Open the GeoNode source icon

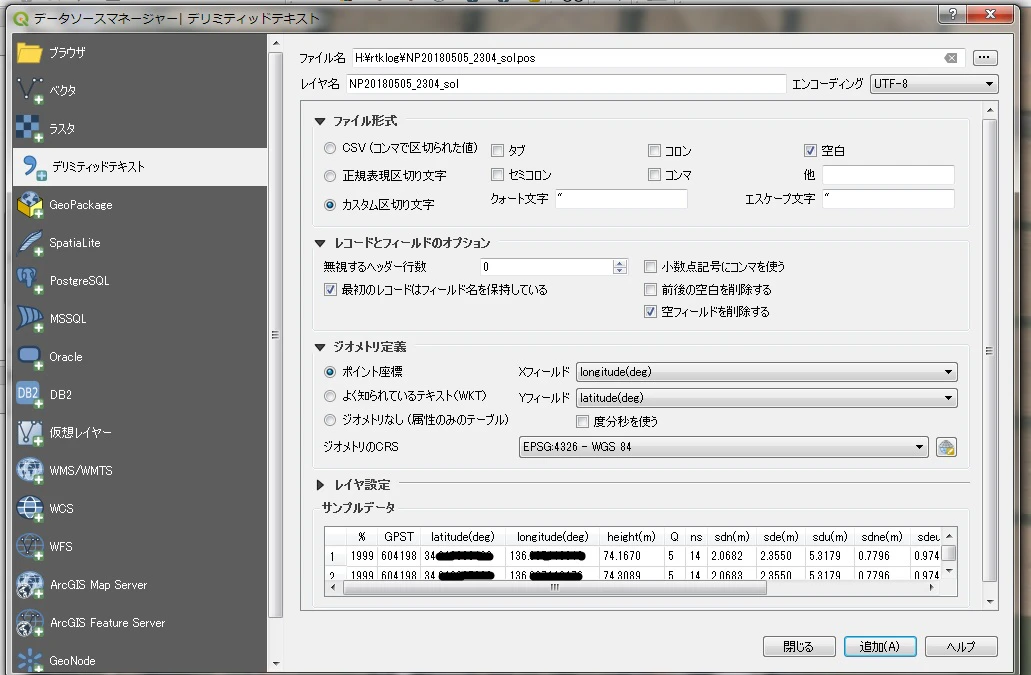[29, 661]
